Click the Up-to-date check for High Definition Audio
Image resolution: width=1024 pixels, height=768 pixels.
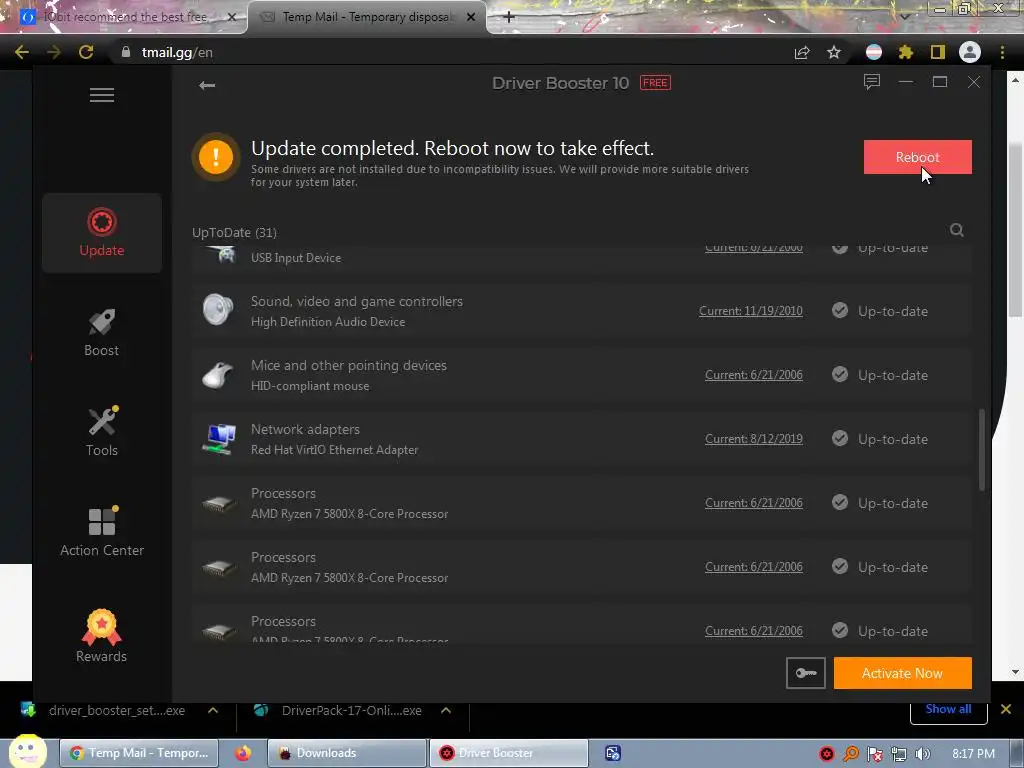pos(840,310)
